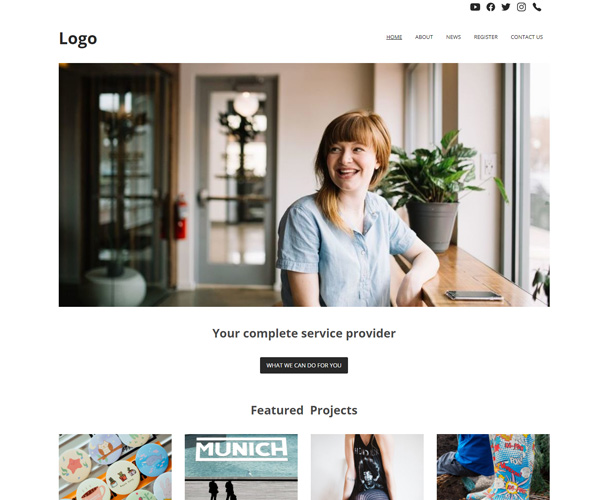Open the colorful badges project thumbnail

115,467
